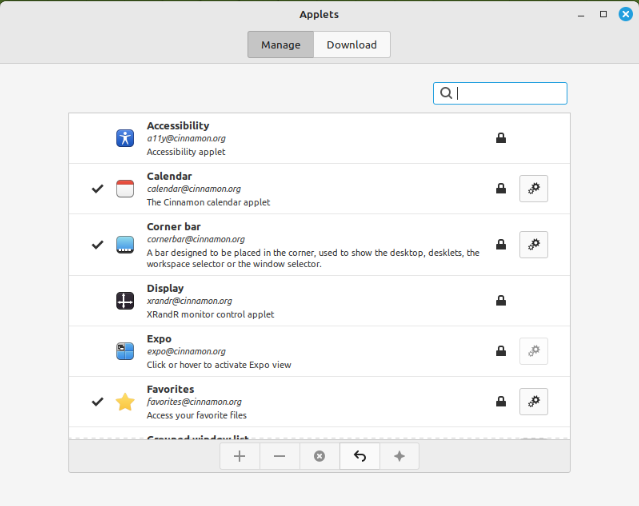
Task: Click 'Accessibility applet' description text
Action: 186,152
